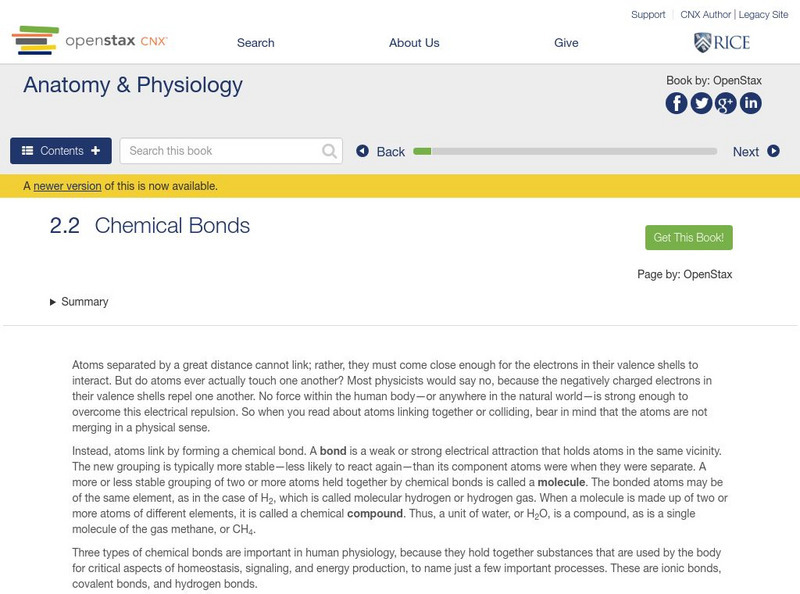The image size is (800, 594).
Task: Select the Give menu item
Action: click(566, 43)
